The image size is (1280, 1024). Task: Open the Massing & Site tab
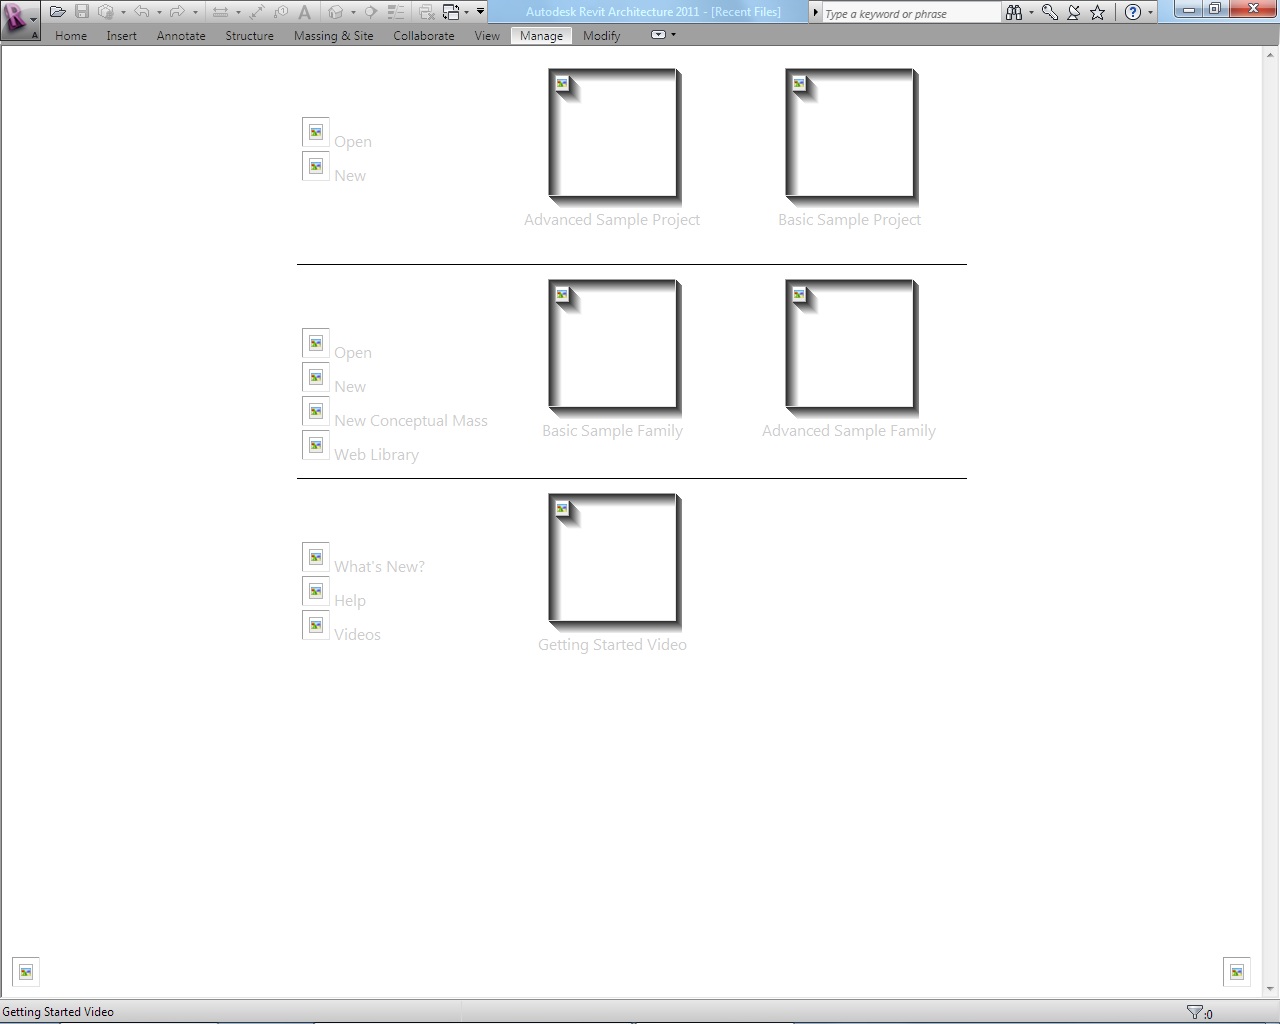[x=334, y=35]
